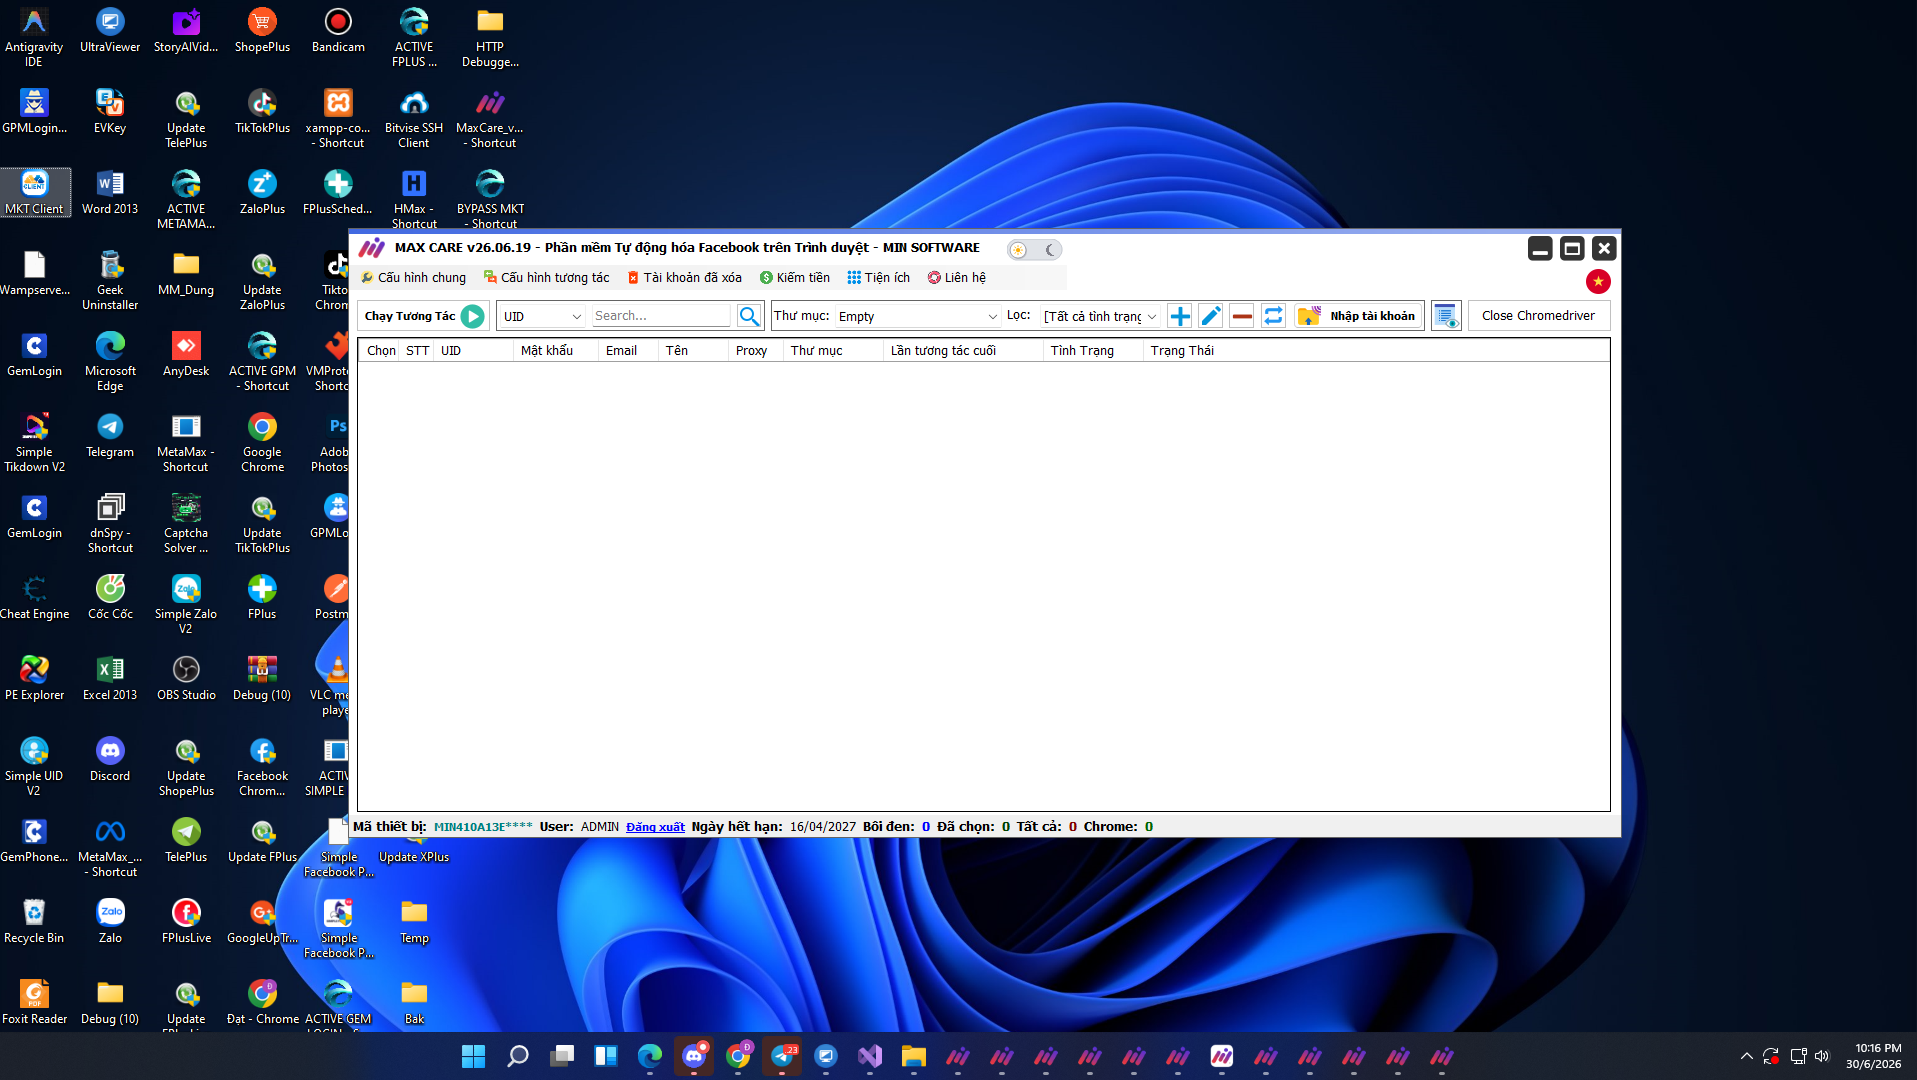Click the Nhập tài khoản import button

tap(1358, 316)
